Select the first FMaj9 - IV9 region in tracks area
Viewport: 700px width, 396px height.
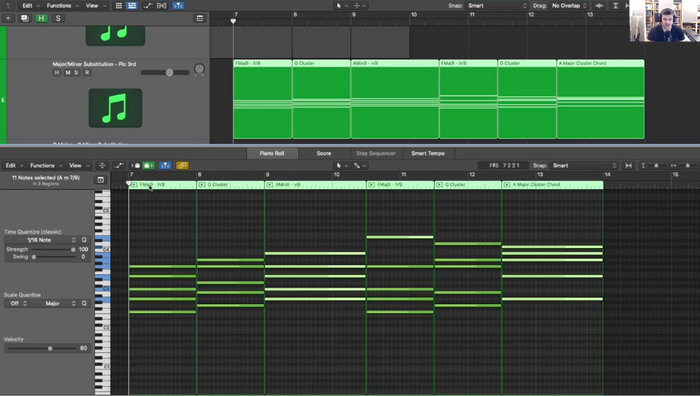tap(262, 99)
